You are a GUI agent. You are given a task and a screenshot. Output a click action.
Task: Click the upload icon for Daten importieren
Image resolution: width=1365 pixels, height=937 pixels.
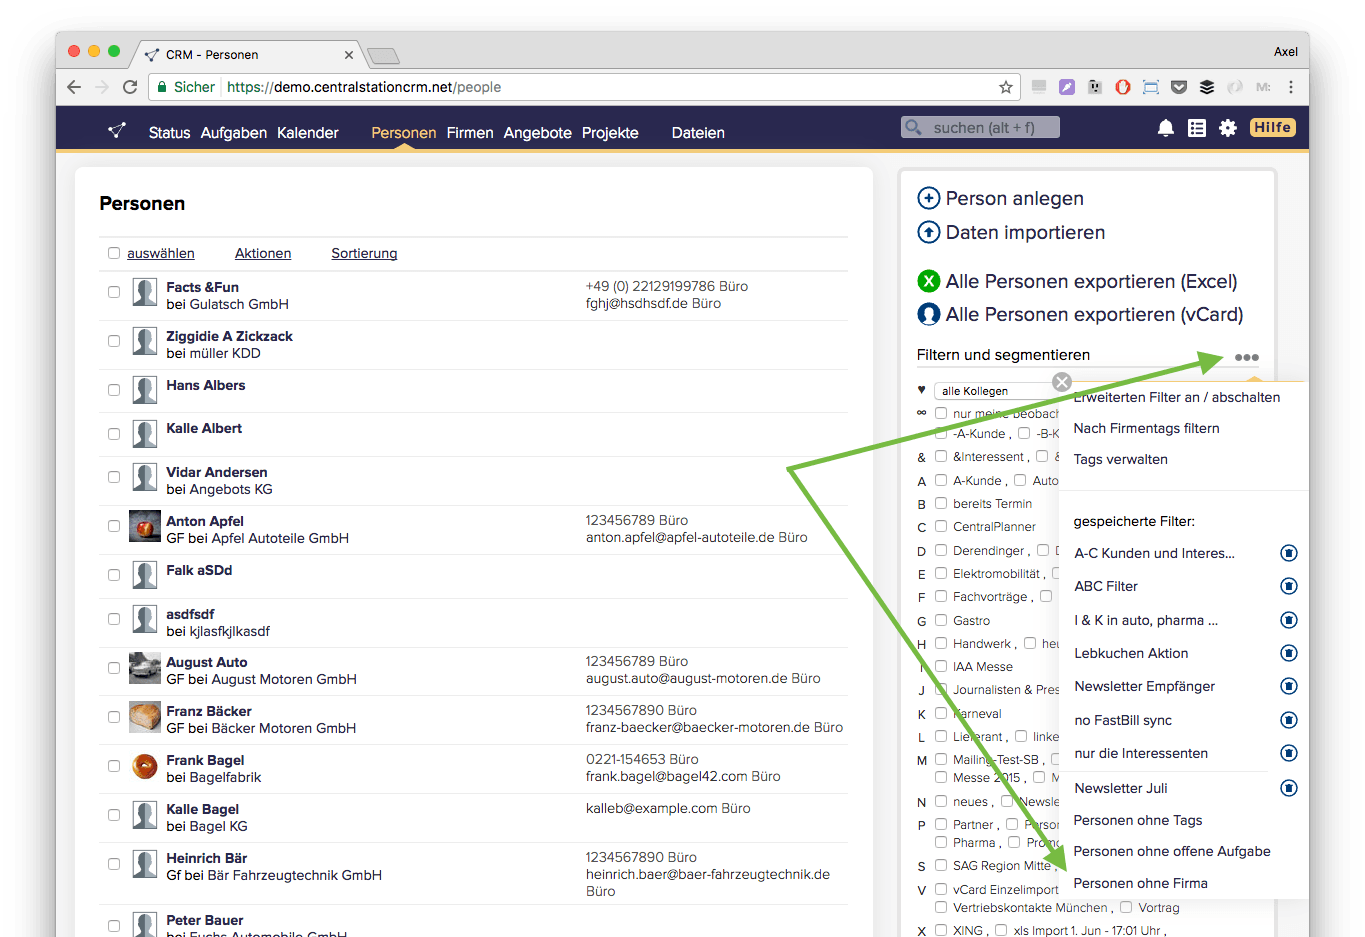[928, 232]
